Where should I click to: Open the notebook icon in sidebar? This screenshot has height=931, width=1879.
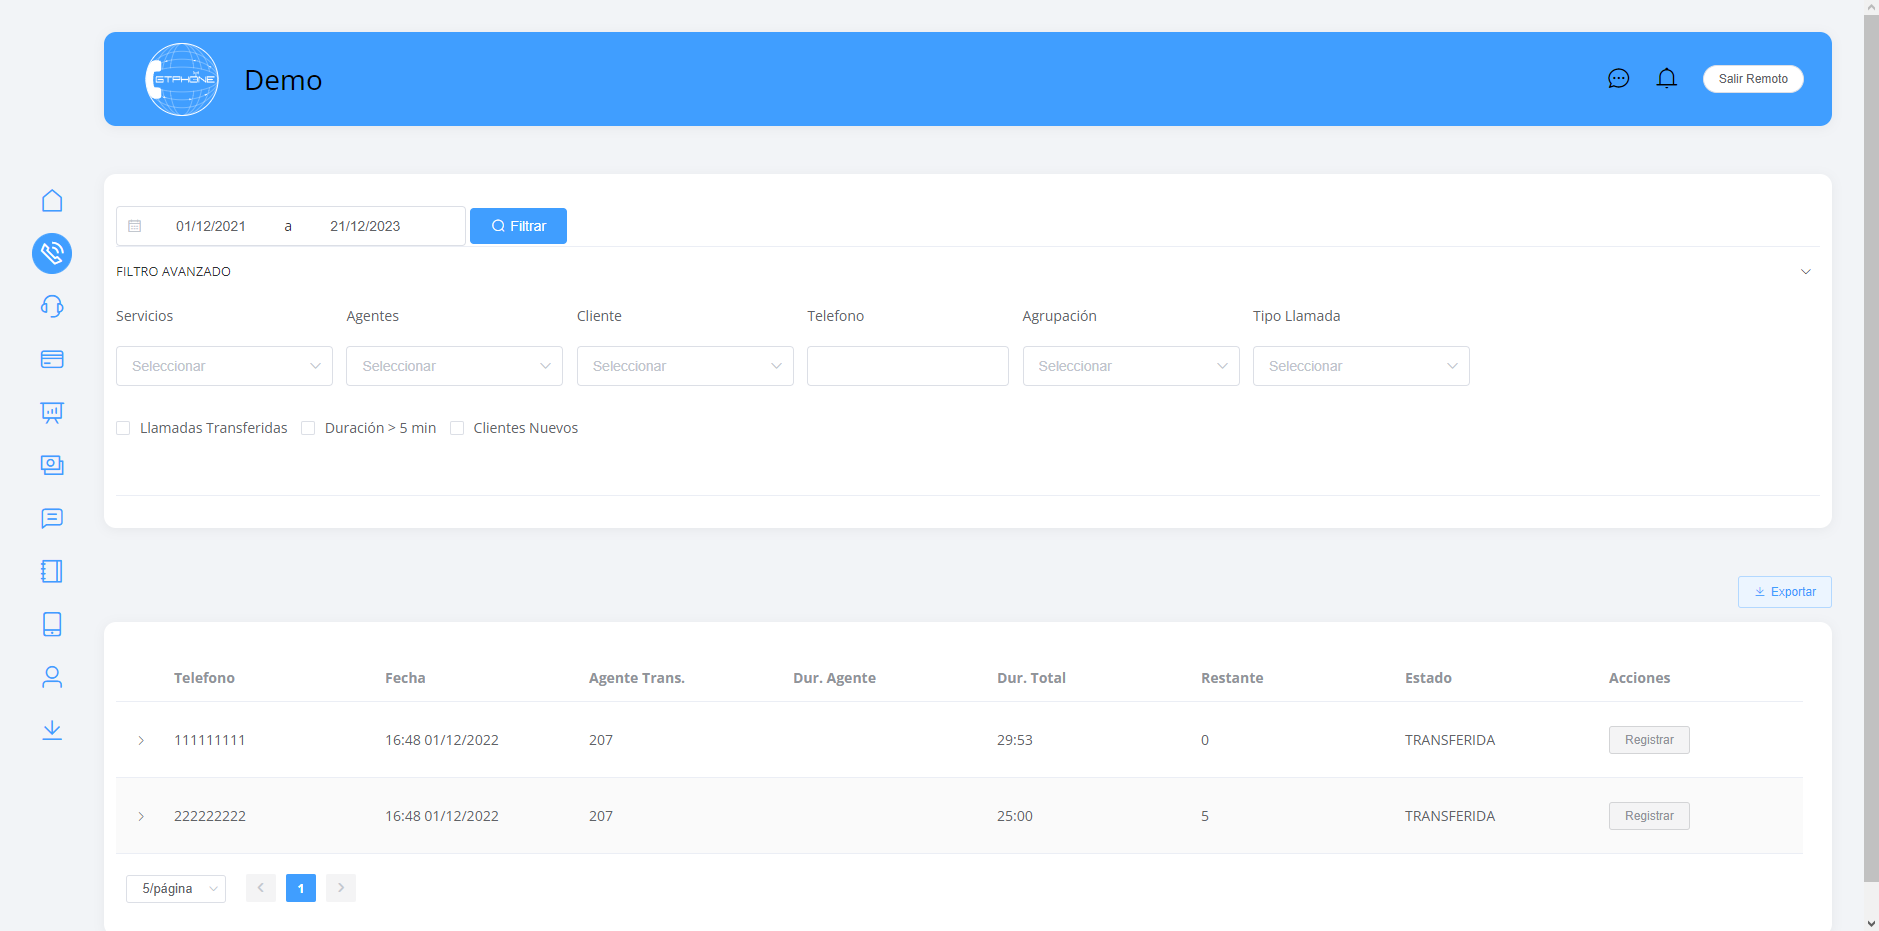pyautogui.click(x=52, y=571)
